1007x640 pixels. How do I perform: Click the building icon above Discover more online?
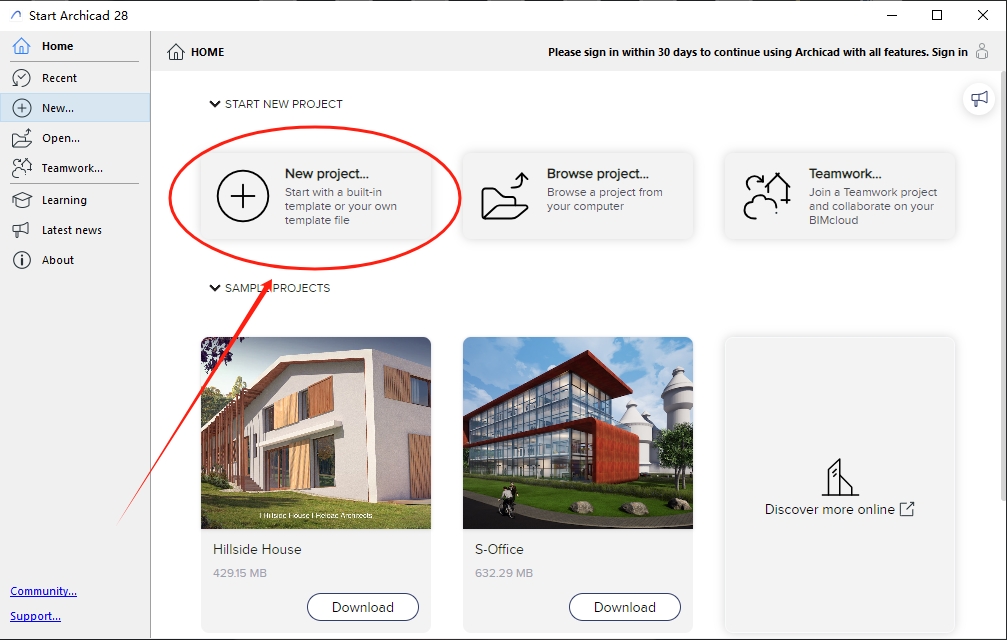click(x=839, y=477)
